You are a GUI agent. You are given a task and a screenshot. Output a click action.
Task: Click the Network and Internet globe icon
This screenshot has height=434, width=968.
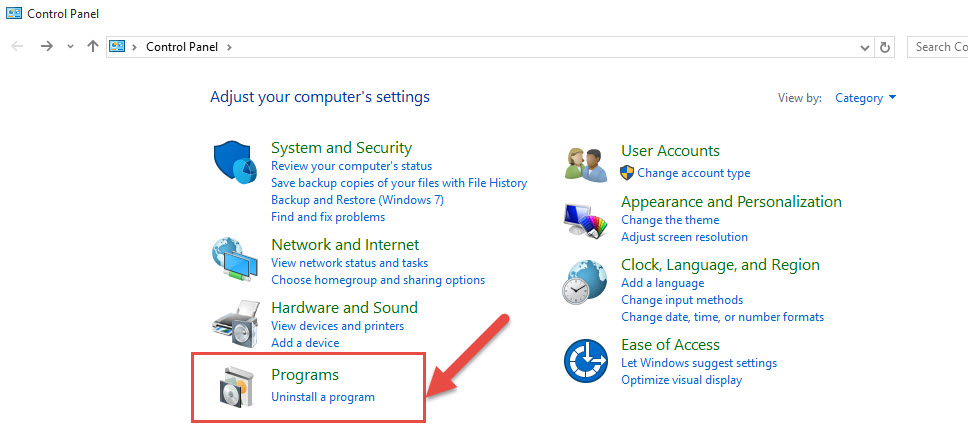click(x=234, y=259)
